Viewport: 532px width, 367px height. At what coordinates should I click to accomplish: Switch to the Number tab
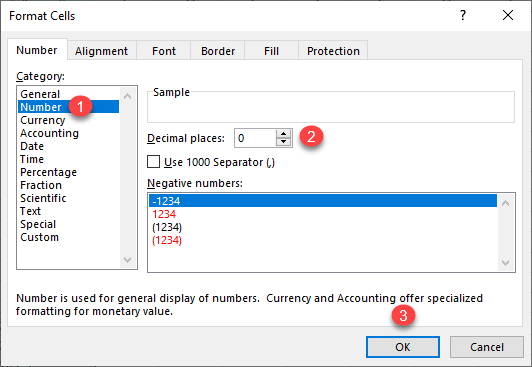tap(37, 50)
